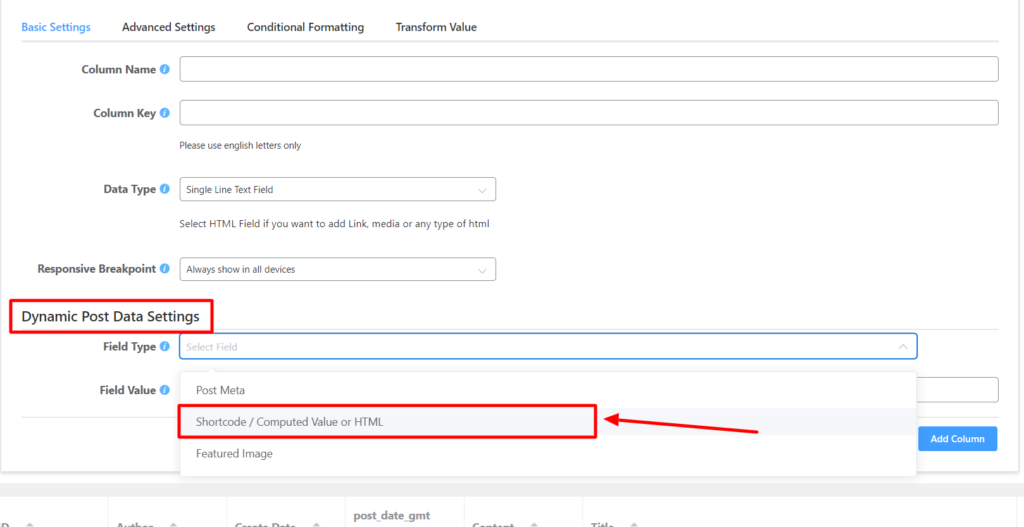1024x527 pixels.
Task: Open the Responsive Breakpoint dropdown
Action: 337,270
